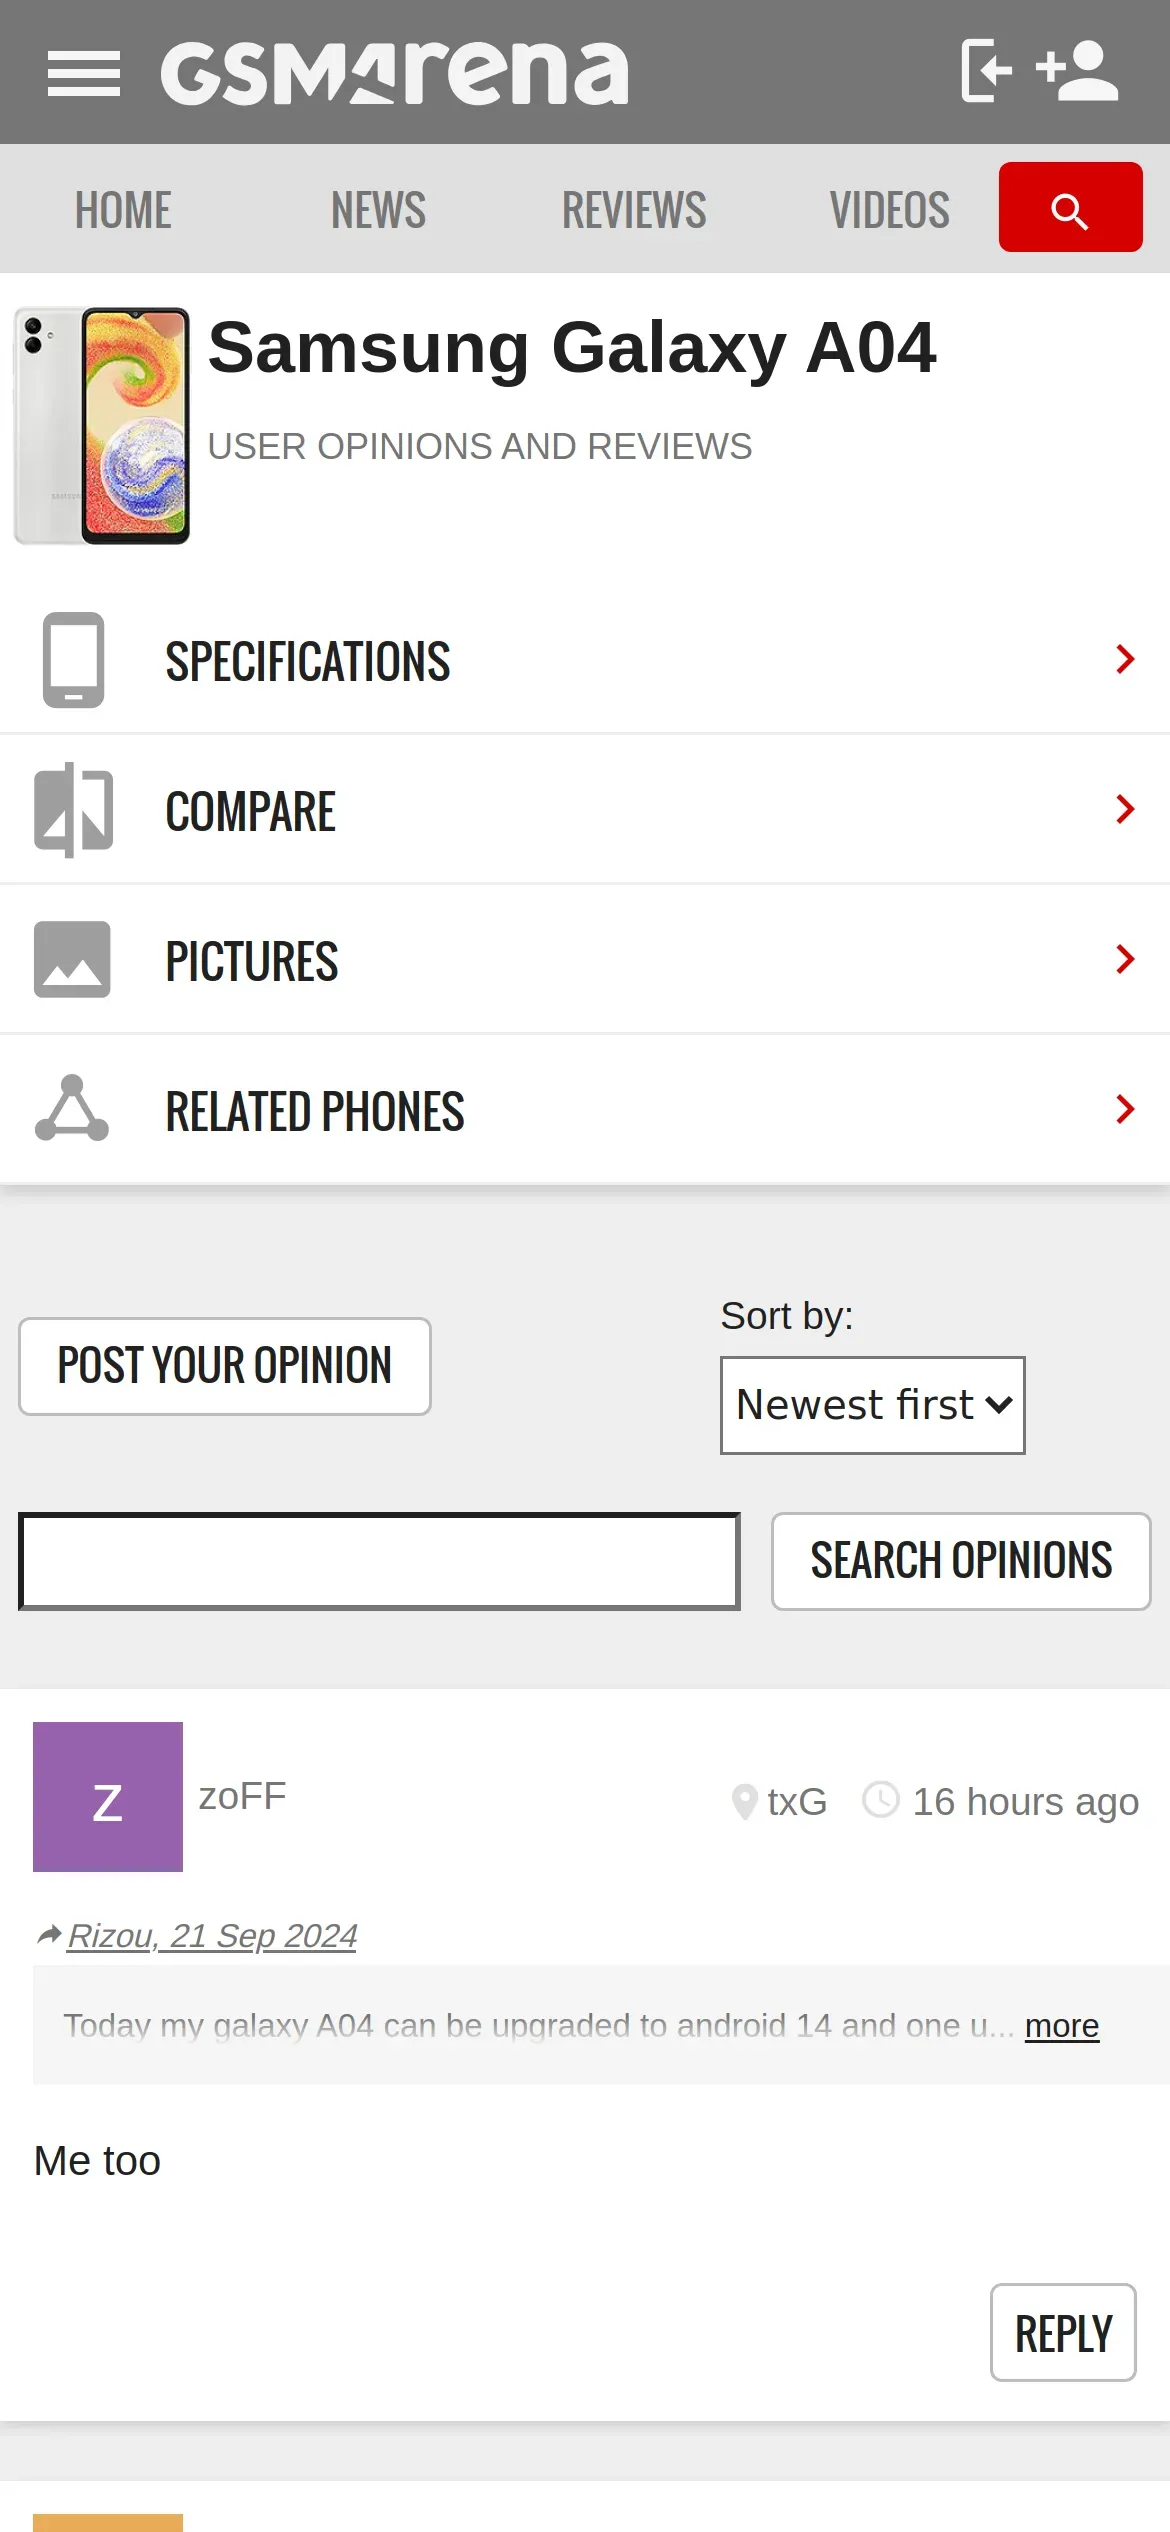Click the log in icon
This screenshot has width=1170, height=2532.
point(986,71)
